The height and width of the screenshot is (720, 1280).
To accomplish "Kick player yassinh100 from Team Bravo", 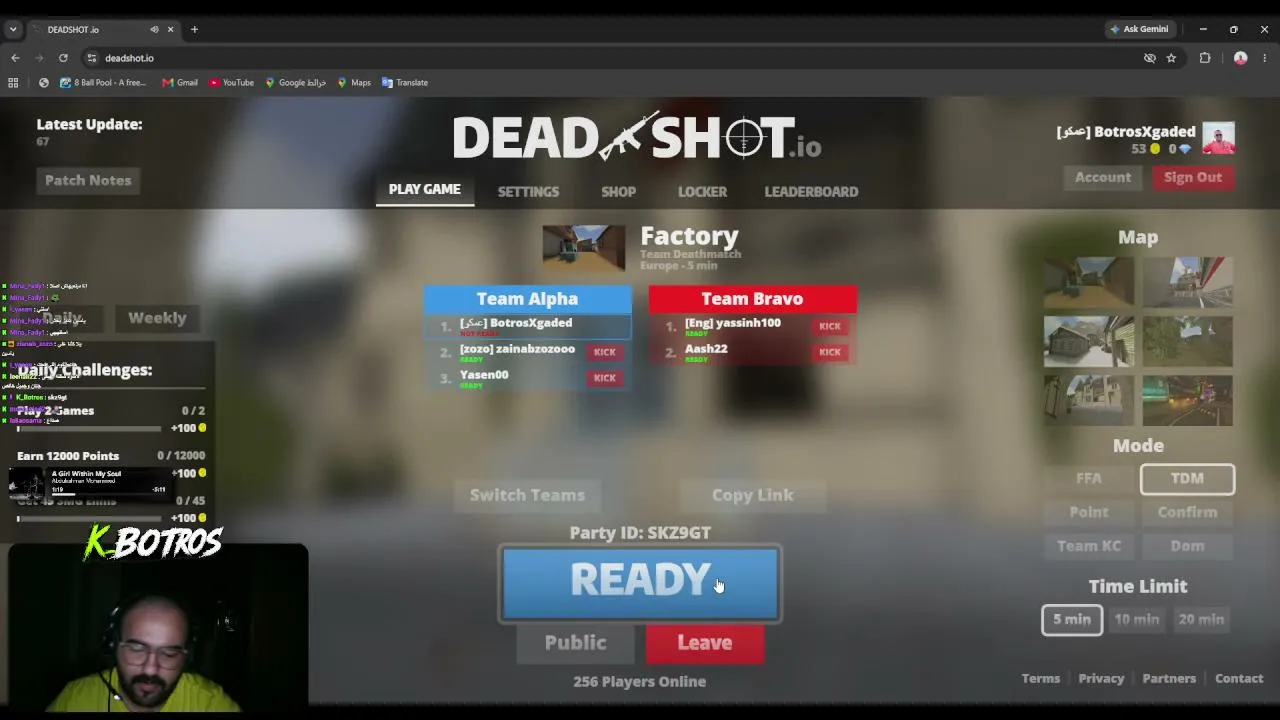I will pos(829,326).
